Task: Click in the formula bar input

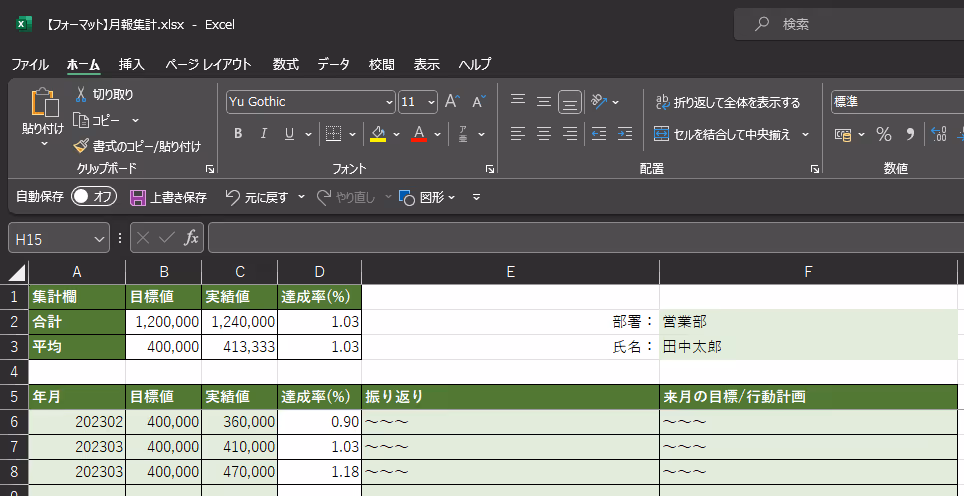Action: [586, 238]
